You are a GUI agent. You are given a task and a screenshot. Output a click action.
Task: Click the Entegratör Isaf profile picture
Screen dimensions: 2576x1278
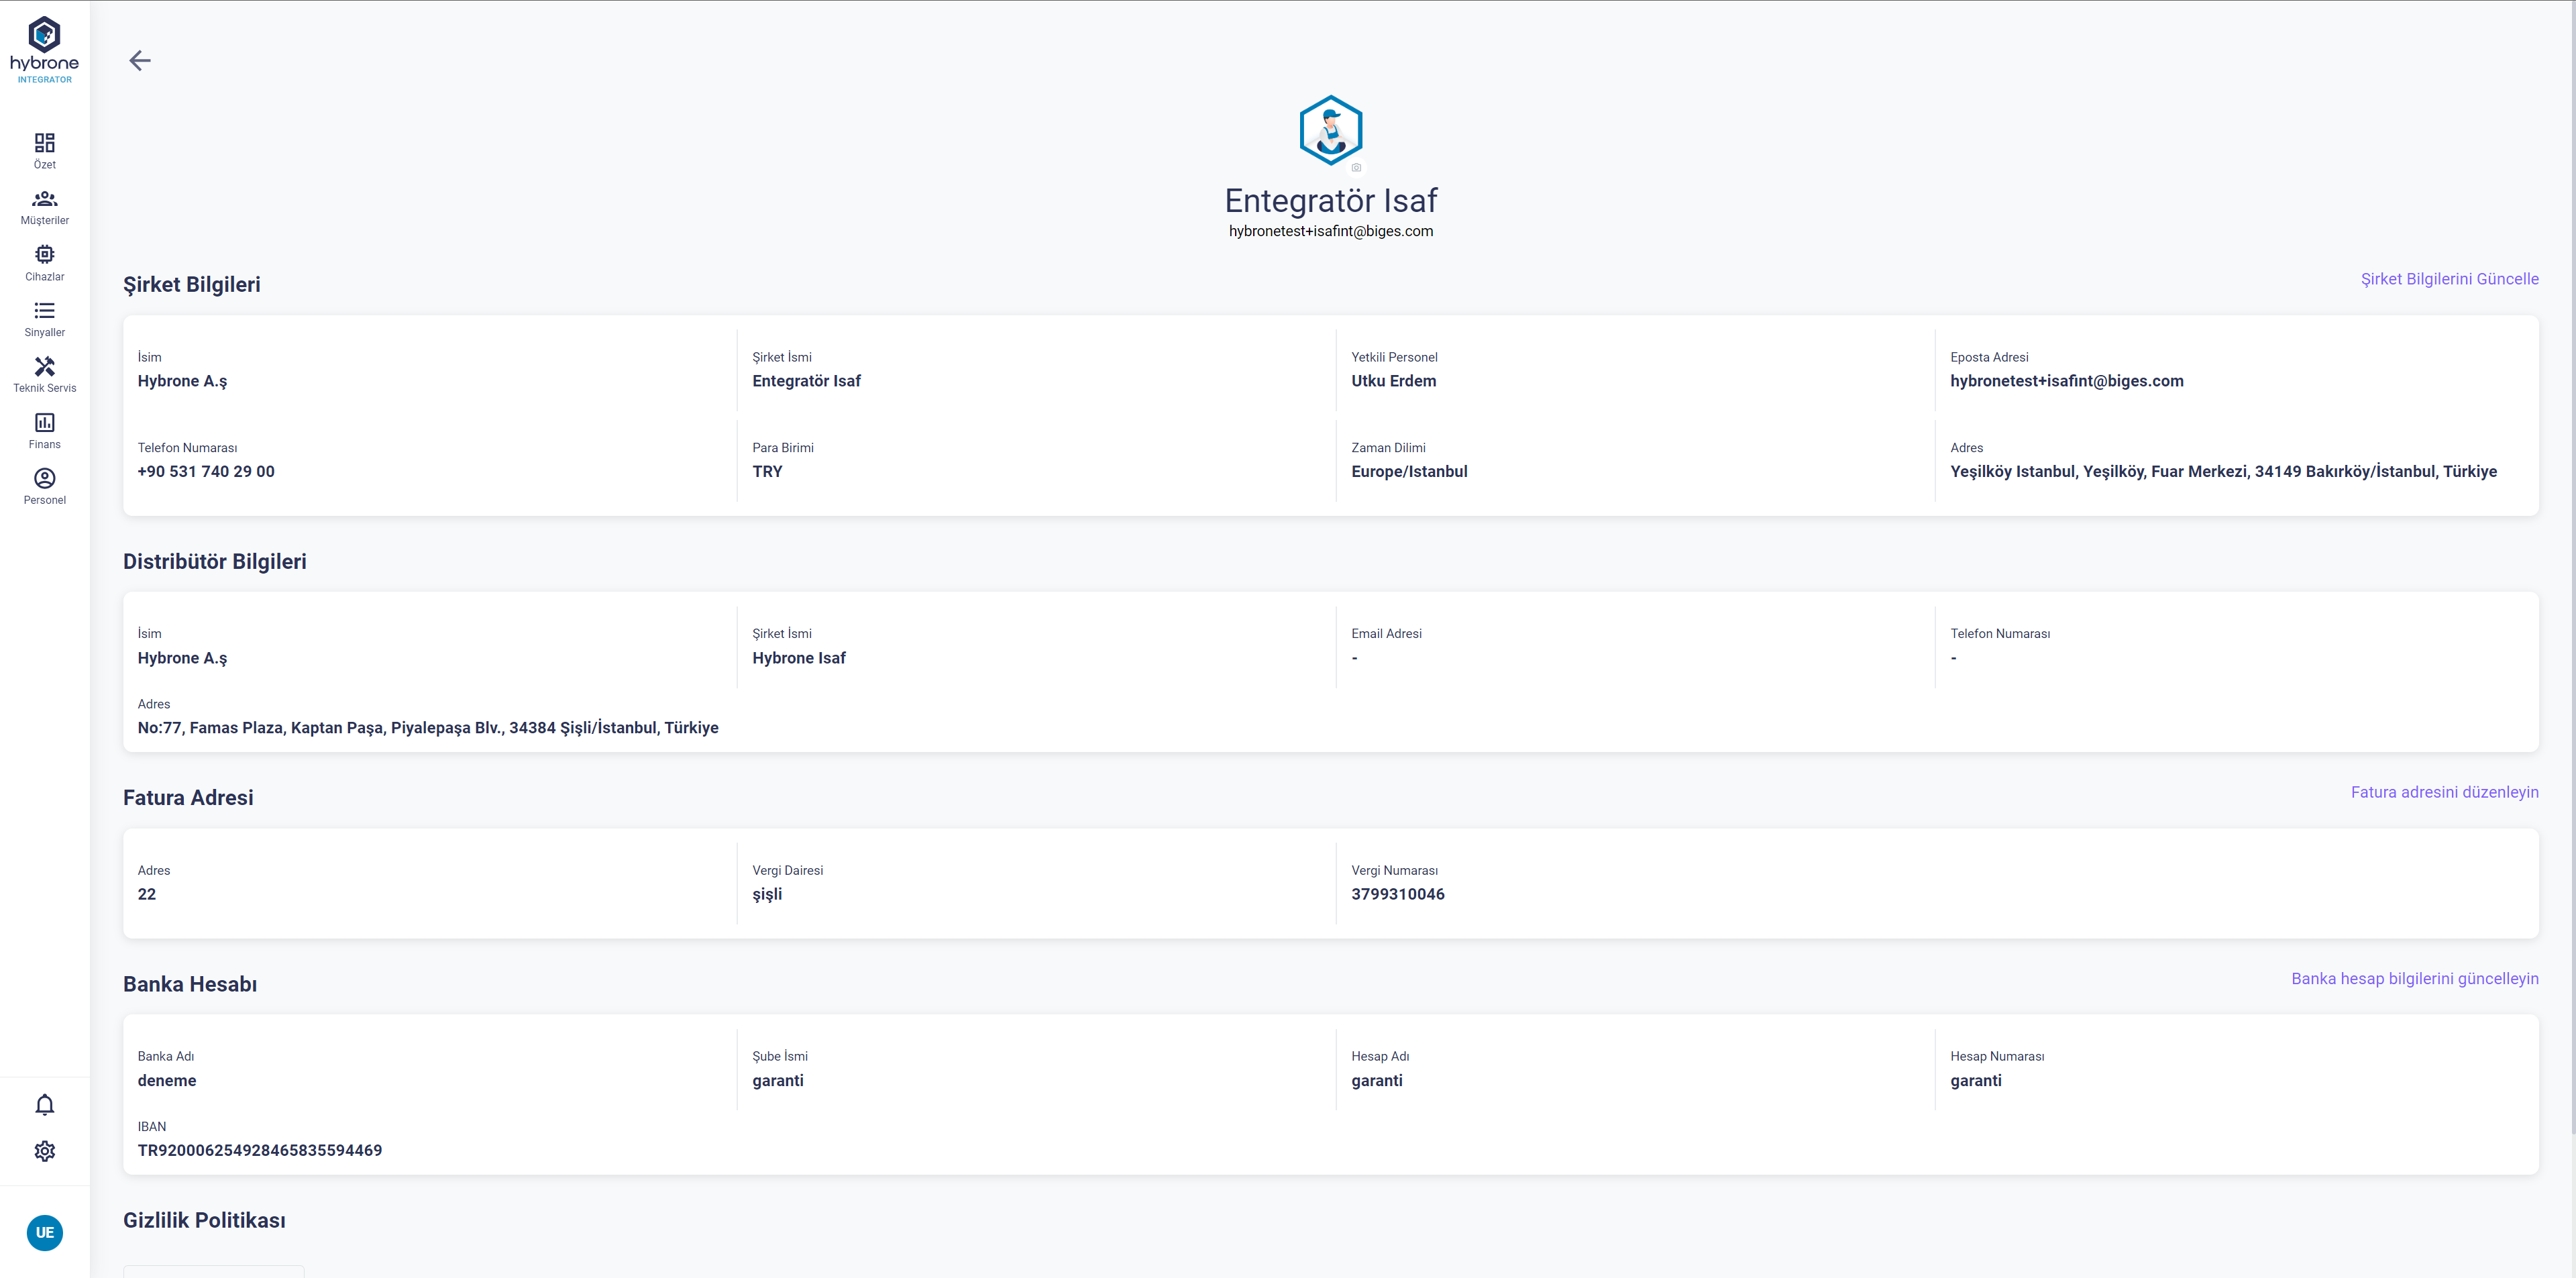1330,130
